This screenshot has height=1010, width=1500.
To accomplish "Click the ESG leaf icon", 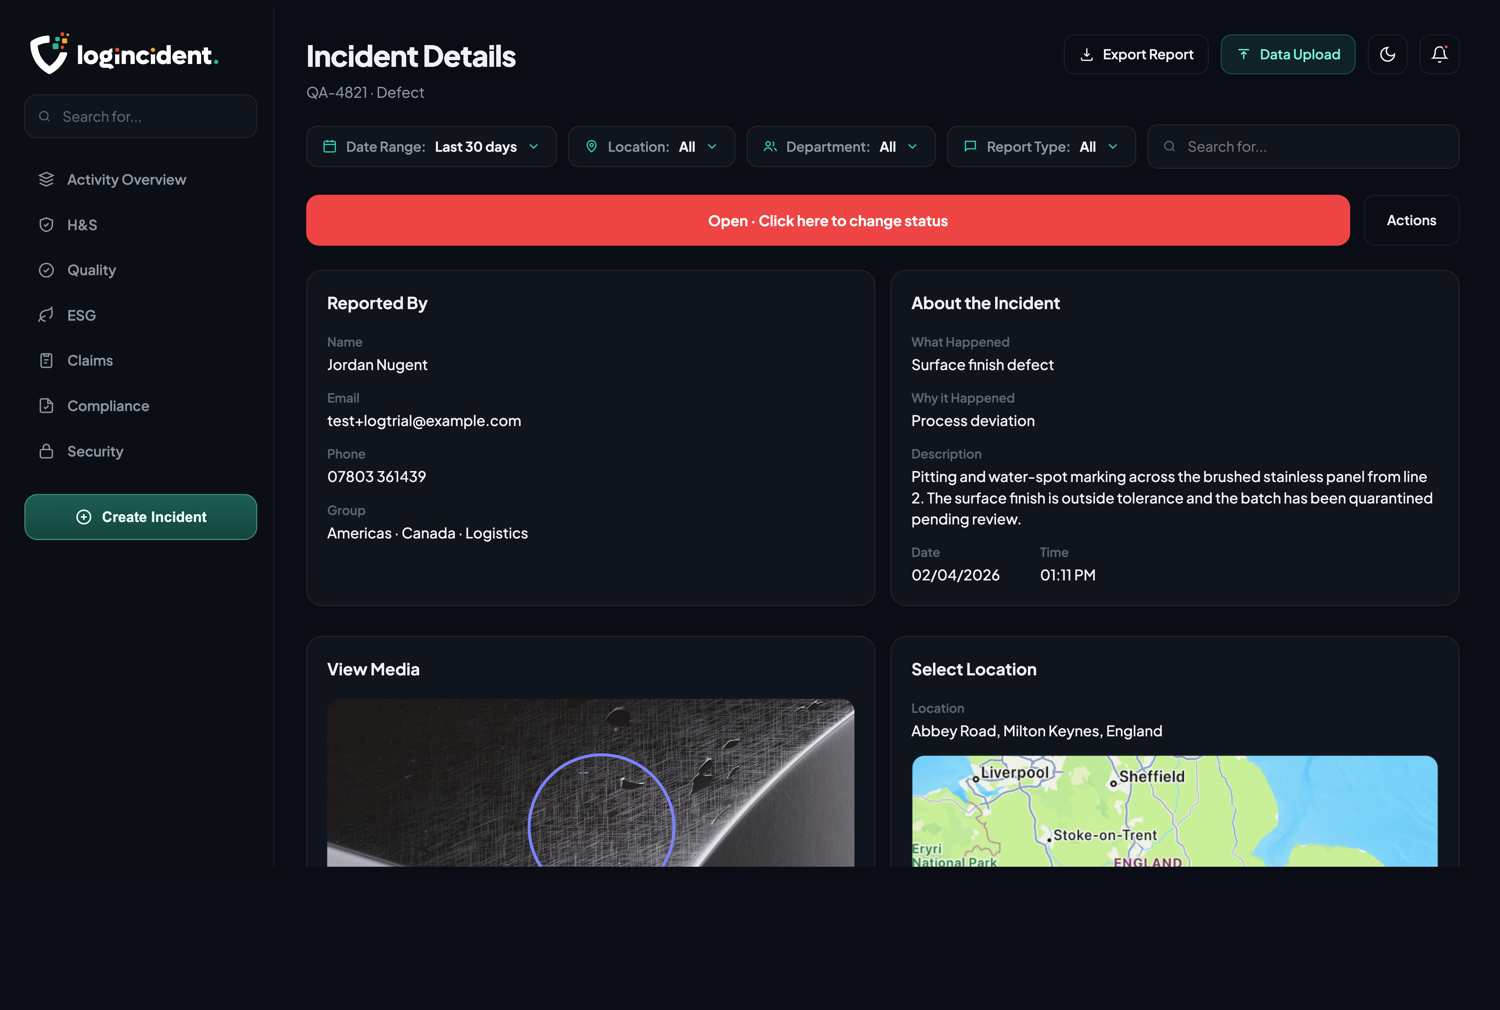I will [46, 315].
